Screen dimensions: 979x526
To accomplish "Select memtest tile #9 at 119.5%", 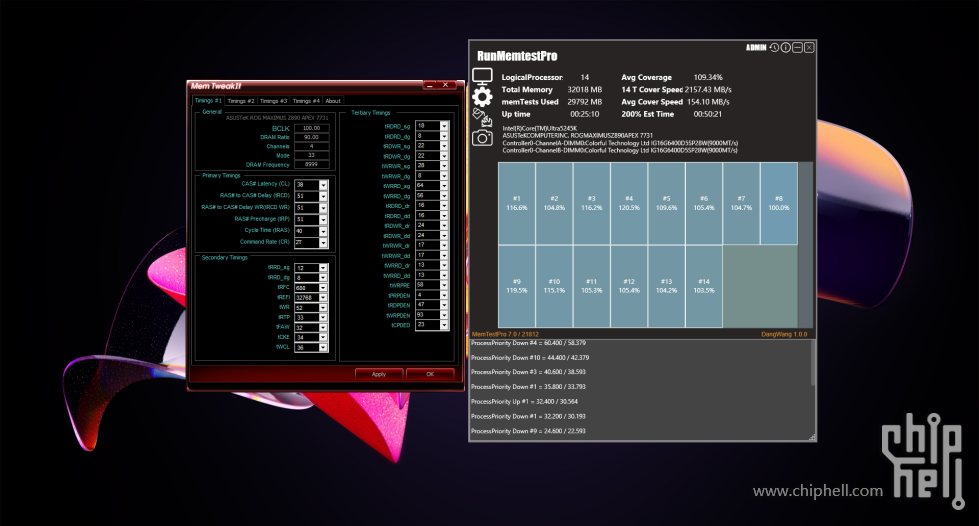I will [x=516, y=286].
